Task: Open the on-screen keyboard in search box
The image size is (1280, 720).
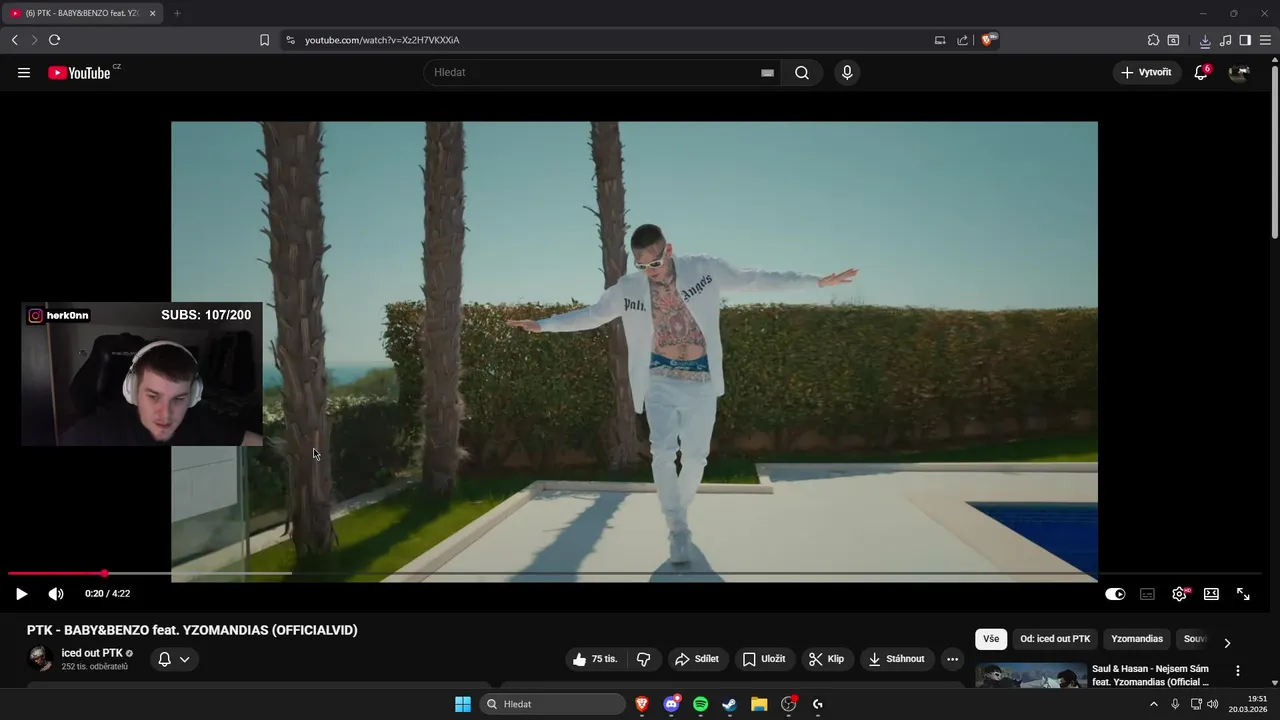Action: pos(767,73)
